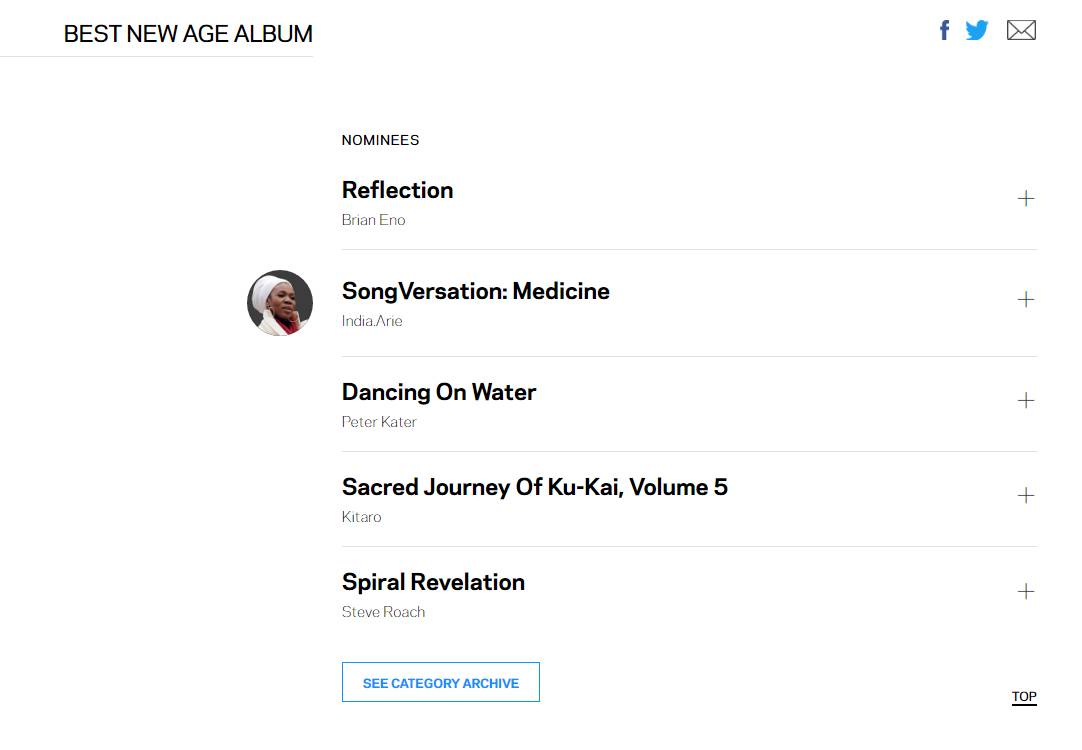Open the See Category Archive button
Viewport: 1082px width, 750px height.
click(x=441, y=683)
